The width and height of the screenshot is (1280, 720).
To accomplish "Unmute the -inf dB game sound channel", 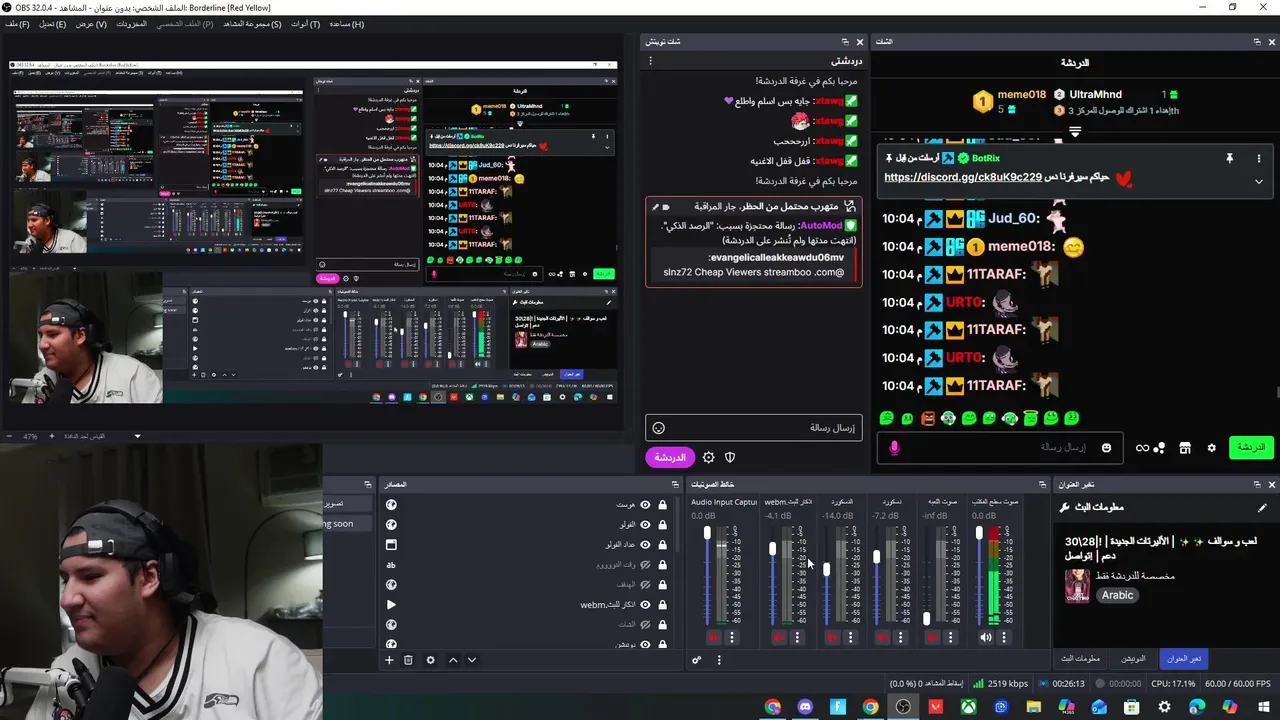I will [932, 637].
